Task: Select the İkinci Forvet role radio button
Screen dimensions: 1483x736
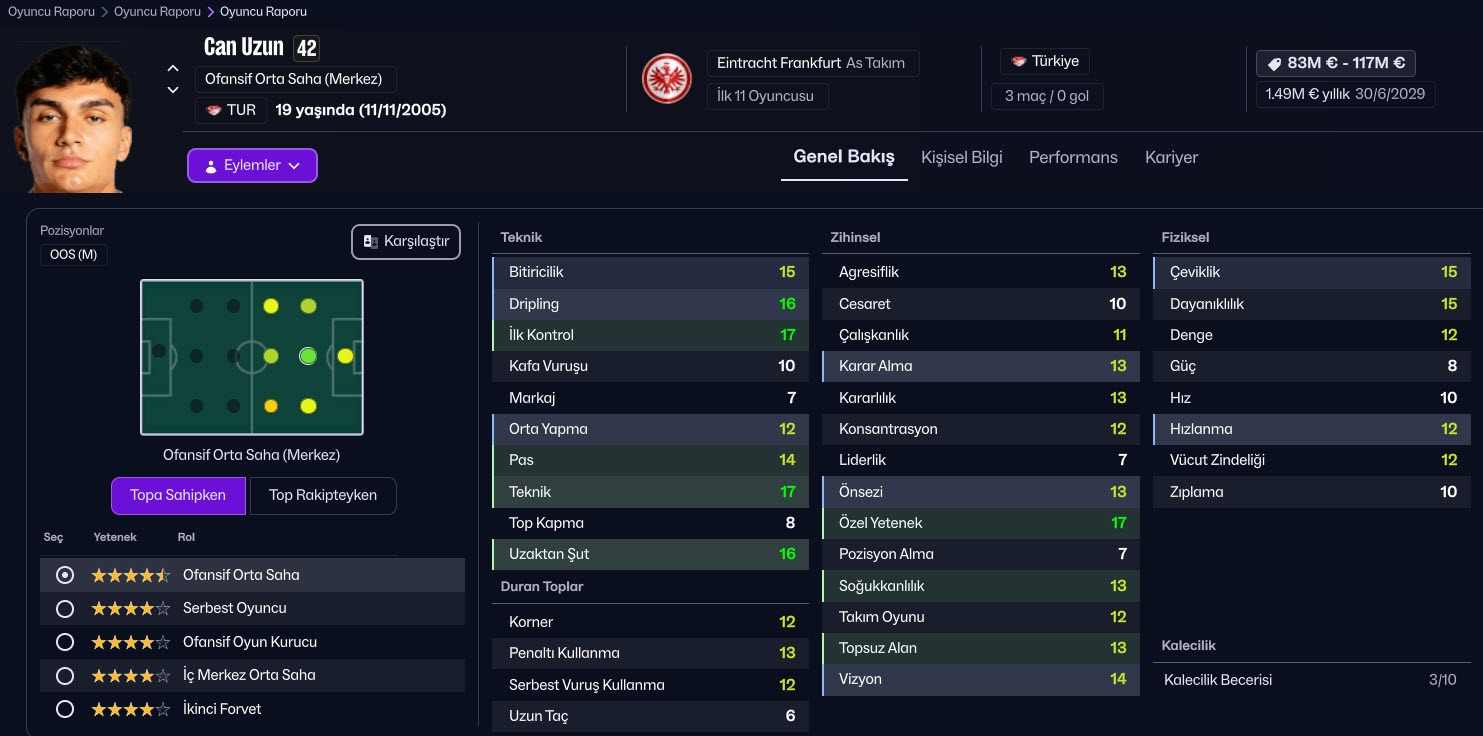Action: (x=65, y=709)
